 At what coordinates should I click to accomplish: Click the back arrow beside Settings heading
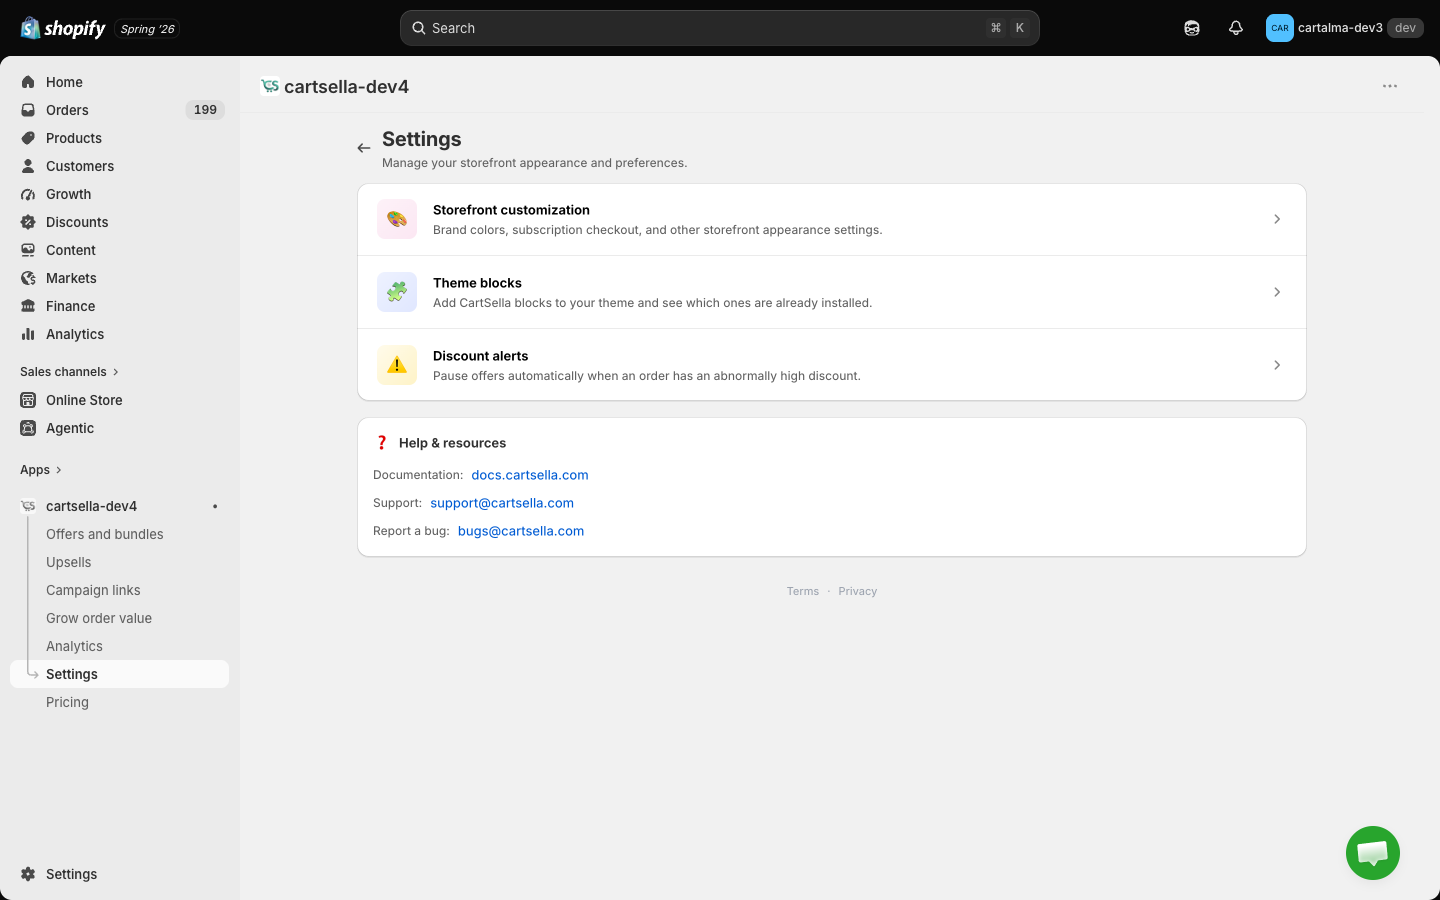[364, 148]
